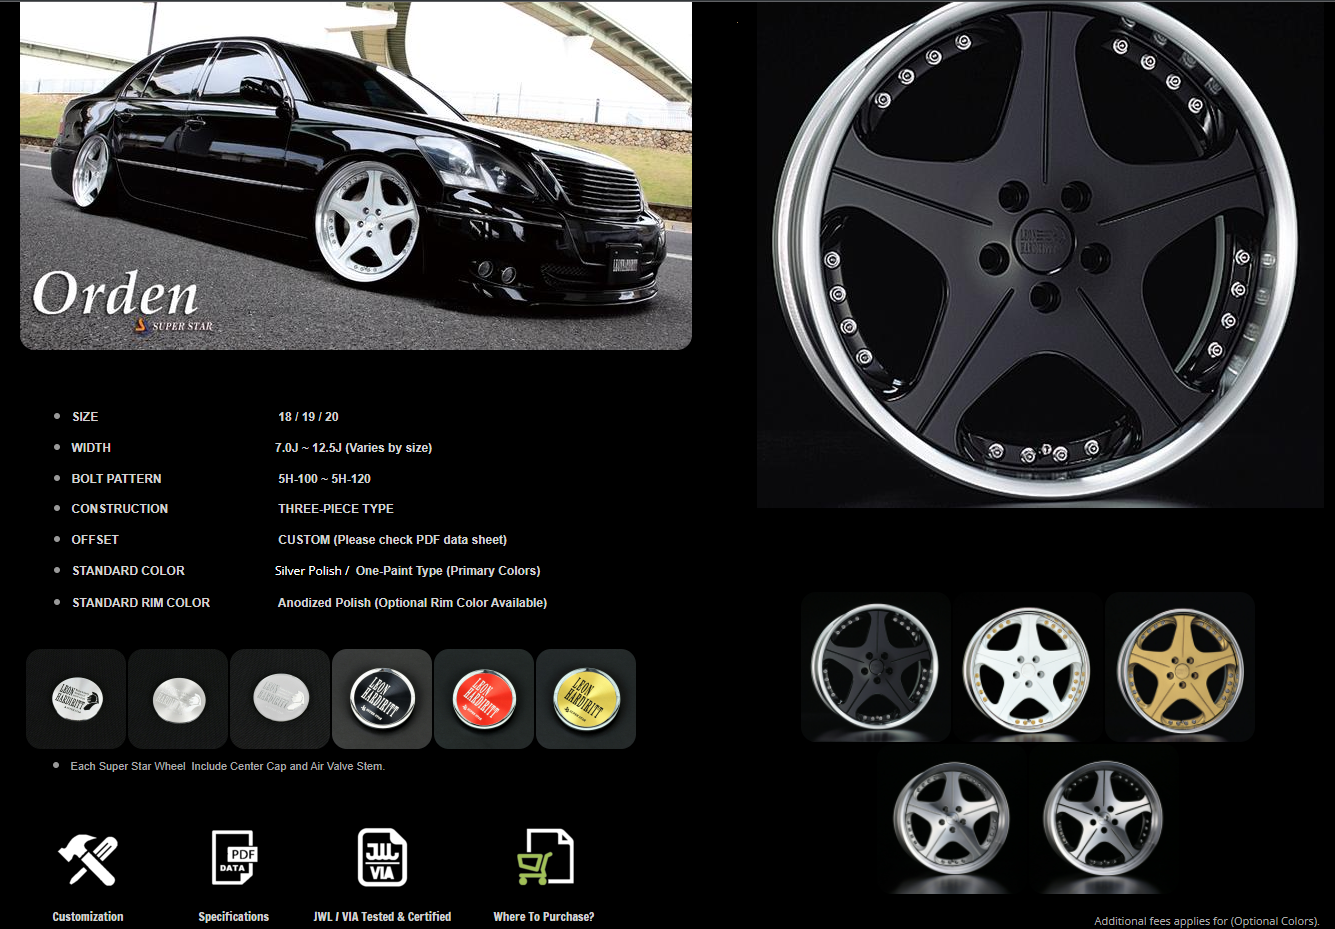View the white wheel color thumbnail
The width and height of the screenshot is (1335, 929).
point(1027,667)
